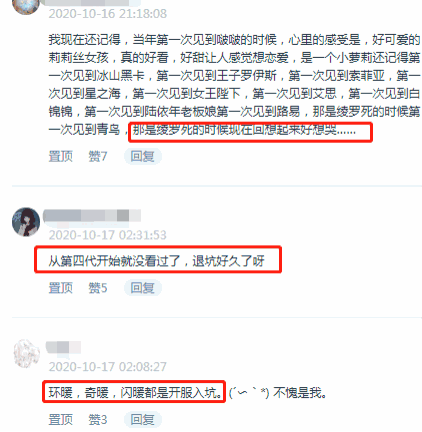Click the timestamp 2020-10-17 02:31:53
Viewport: 422px width, 432px height.
click(107, 235)
